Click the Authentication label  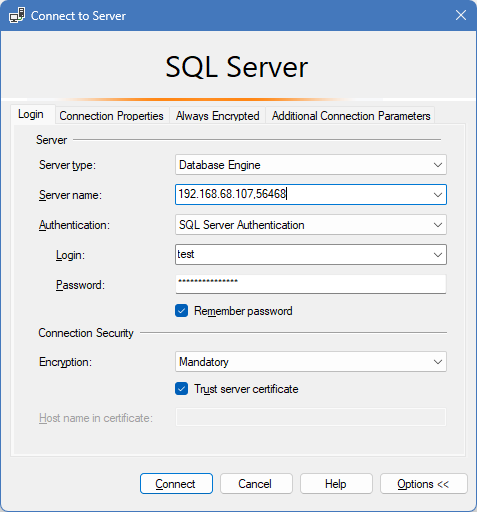pyautogui.click(x=74, y=225)
